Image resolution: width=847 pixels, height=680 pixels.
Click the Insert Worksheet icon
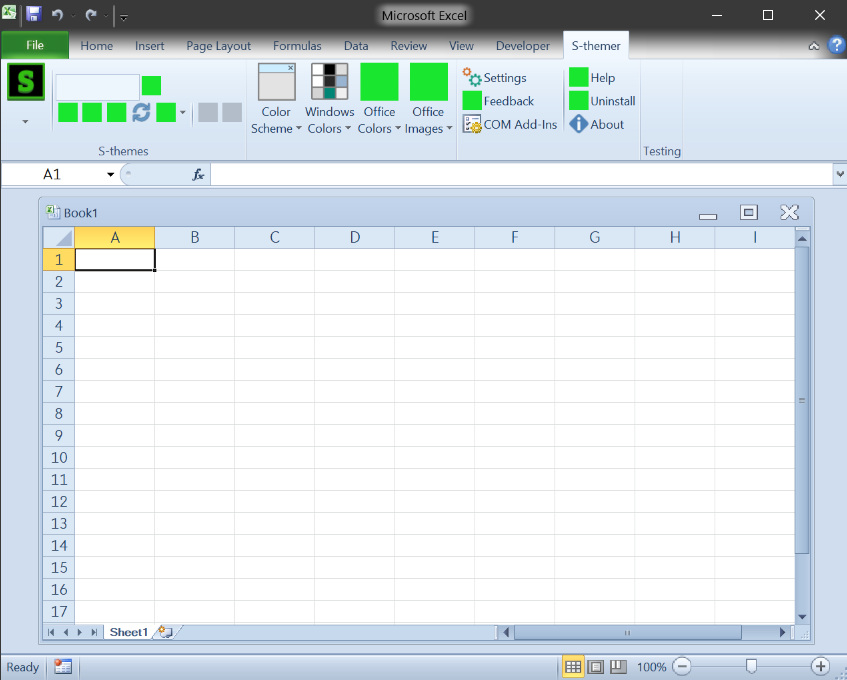click(166, 632)
